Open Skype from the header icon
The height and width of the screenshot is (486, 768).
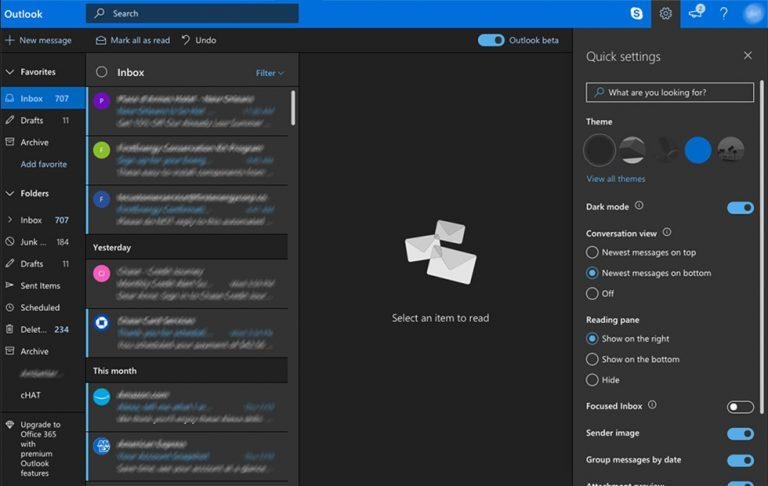point(636,13)
